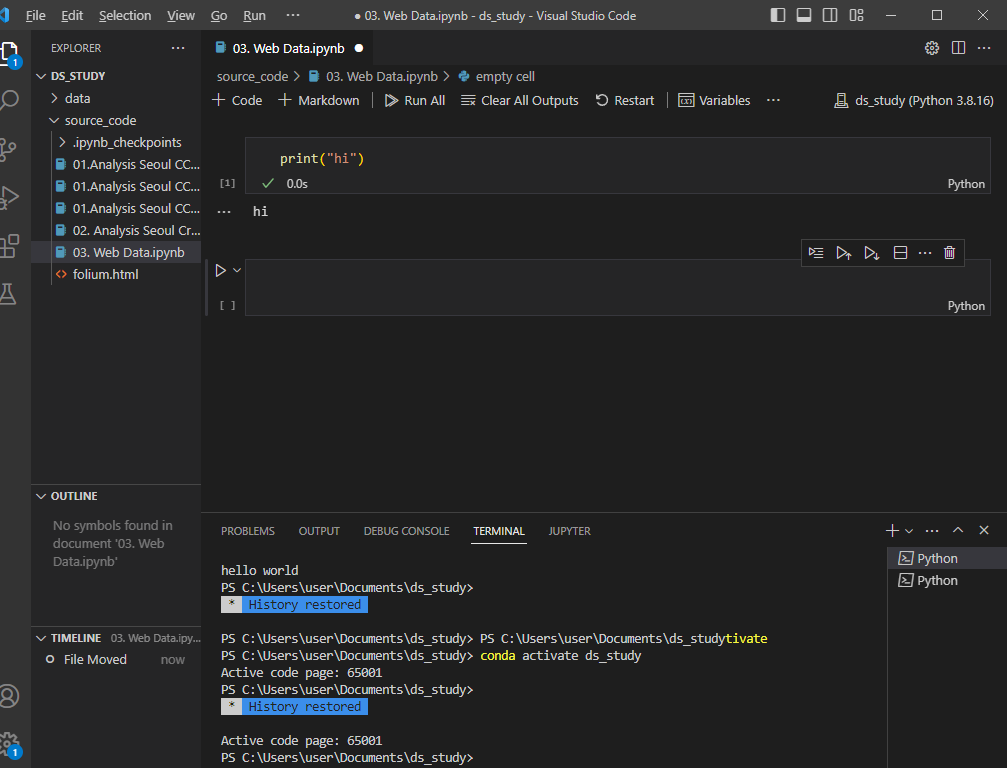
Task: Open the Run and Debug view
Action: click(9, 197)
